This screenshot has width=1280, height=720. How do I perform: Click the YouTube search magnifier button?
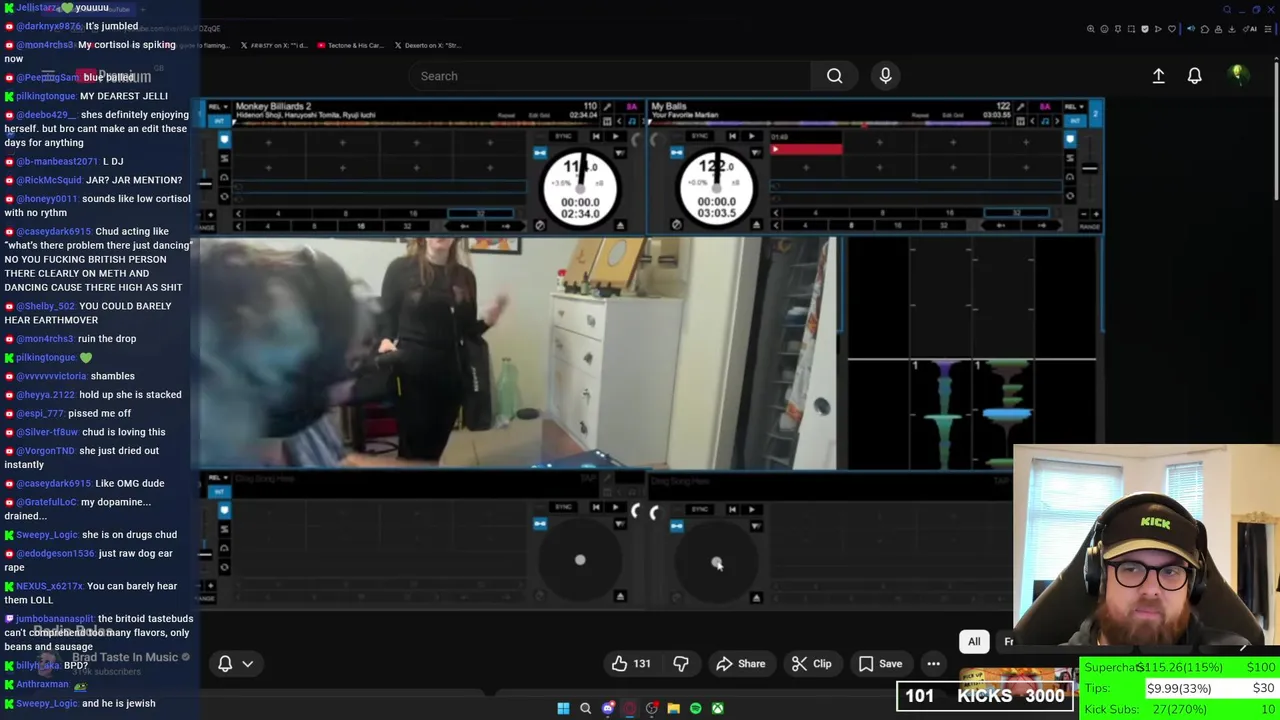click(x=834, y=76)
